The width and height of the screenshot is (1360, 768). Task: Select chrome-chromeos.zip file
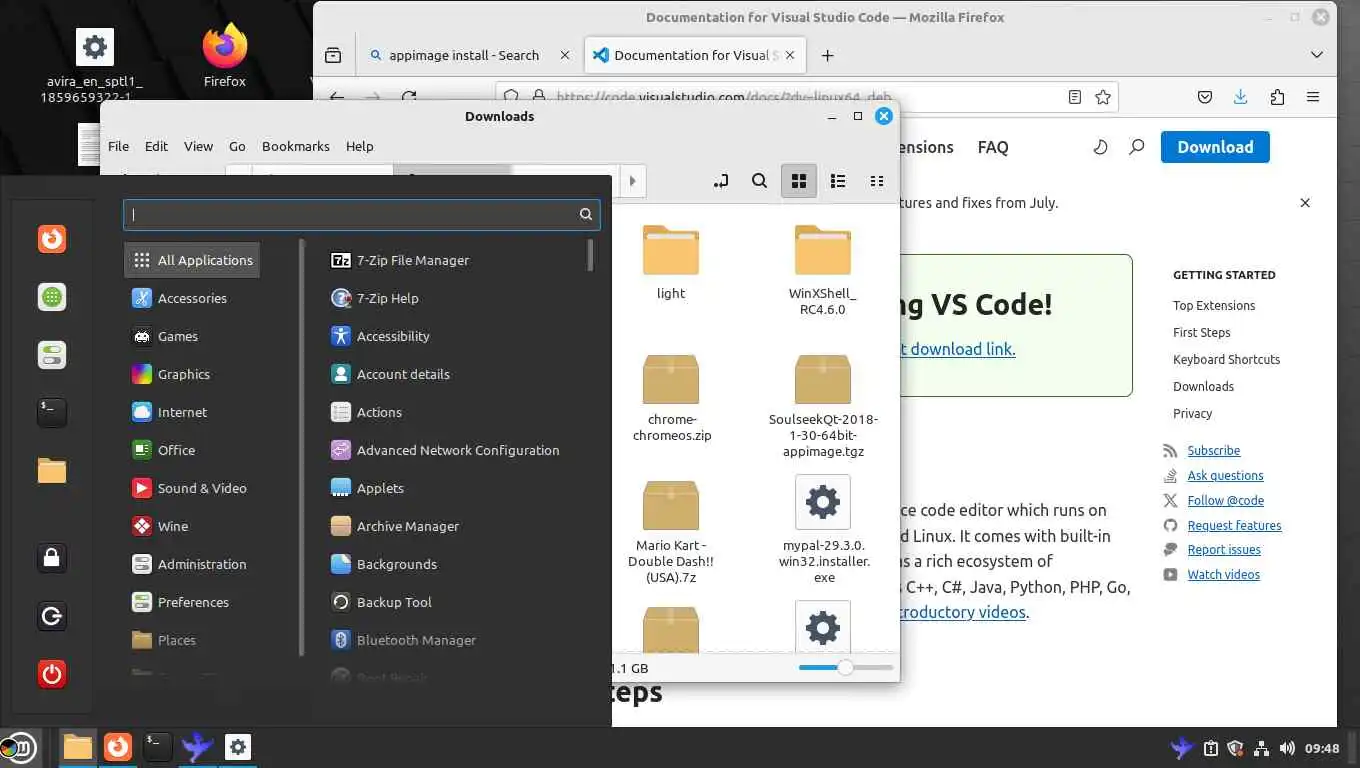[671, 398]
